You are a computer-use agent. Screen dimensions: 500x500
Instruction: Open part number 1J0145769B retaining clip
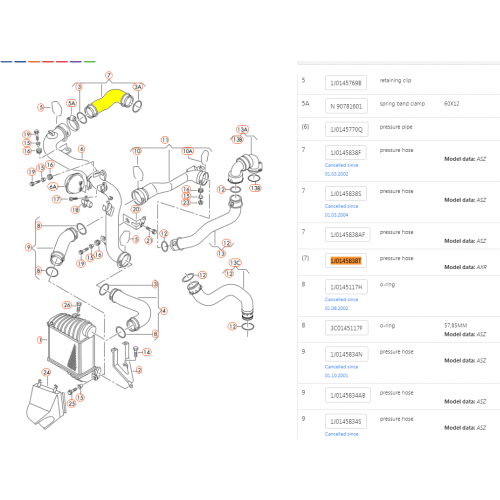[x=346, y=83]
